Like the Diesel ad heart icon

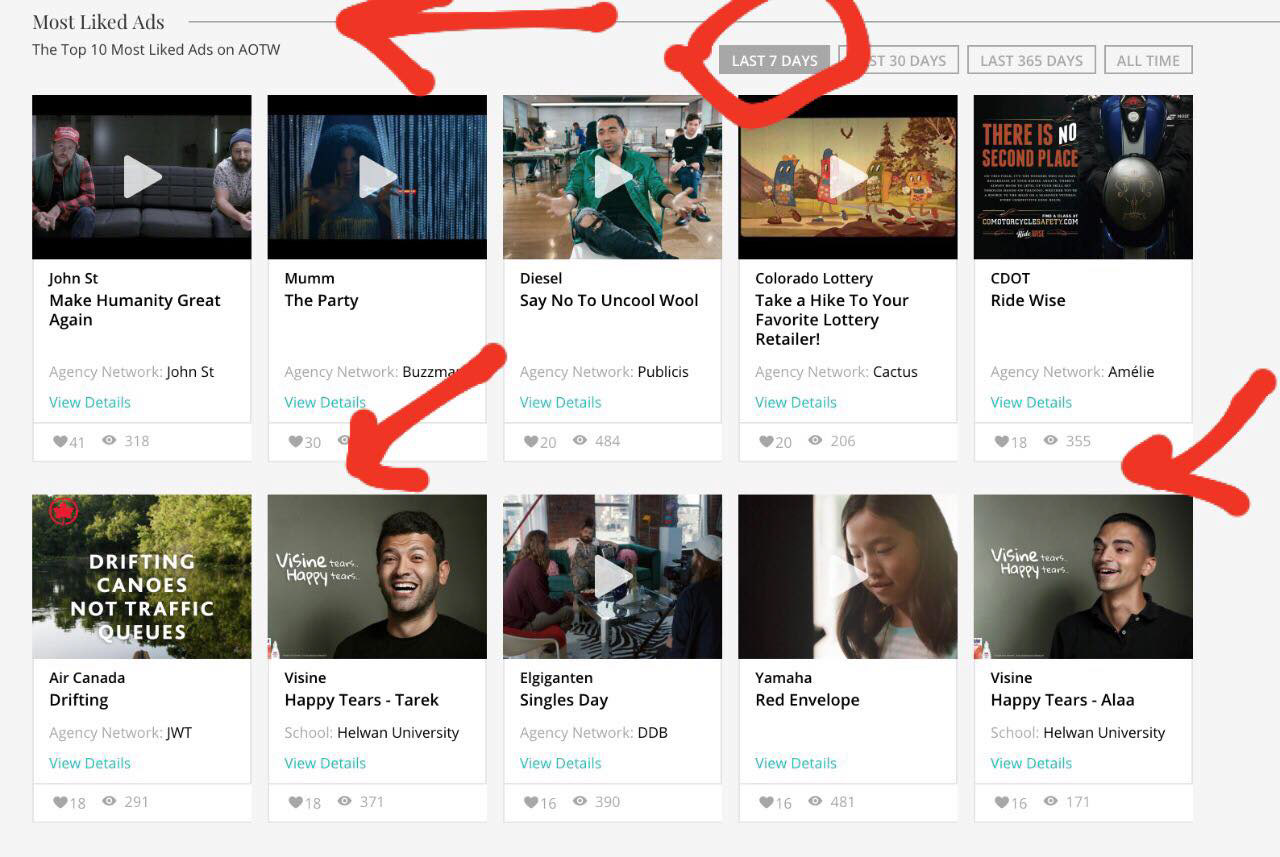[x=531, y=441]
